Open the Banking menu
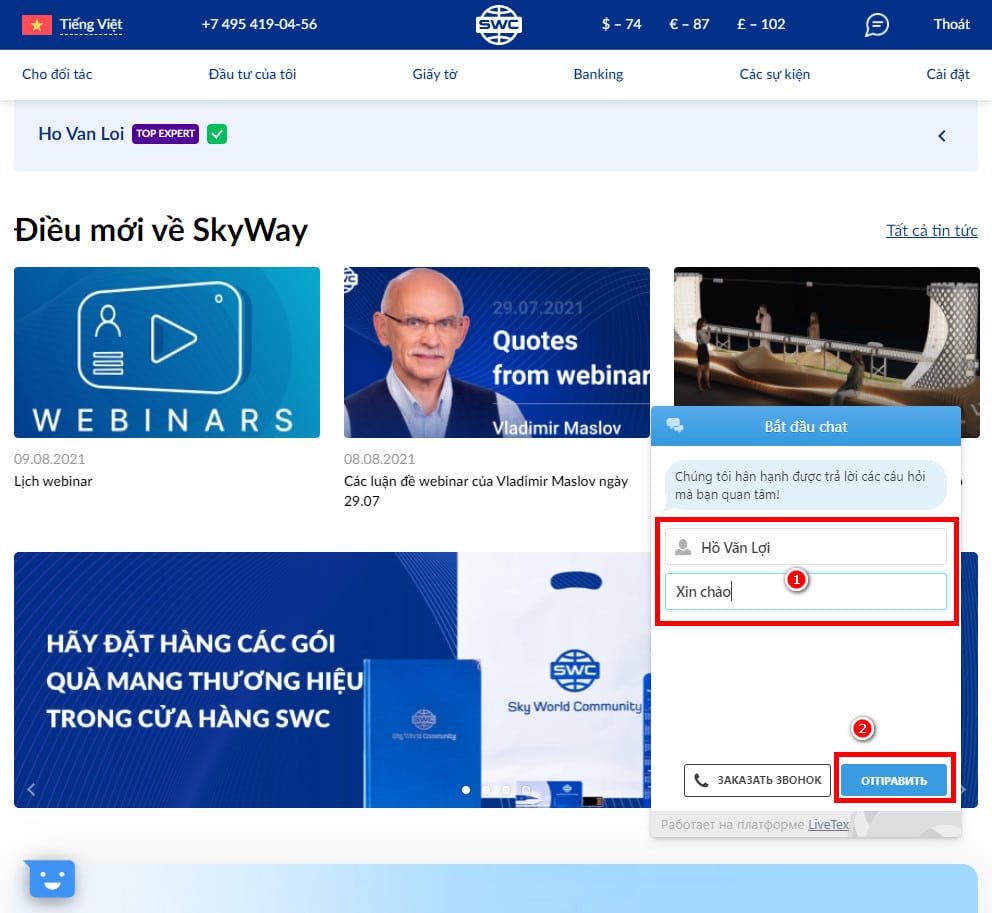 point(598,75)
